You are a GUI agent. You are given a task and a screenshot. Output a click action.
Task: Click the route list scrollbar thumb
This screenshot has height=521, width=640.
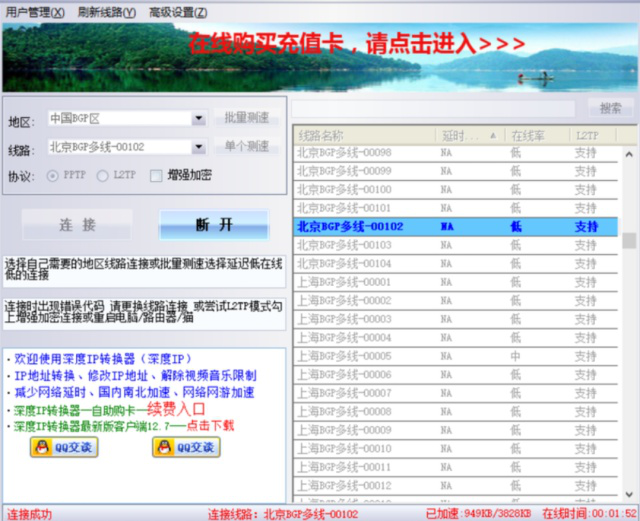point(629,240)
